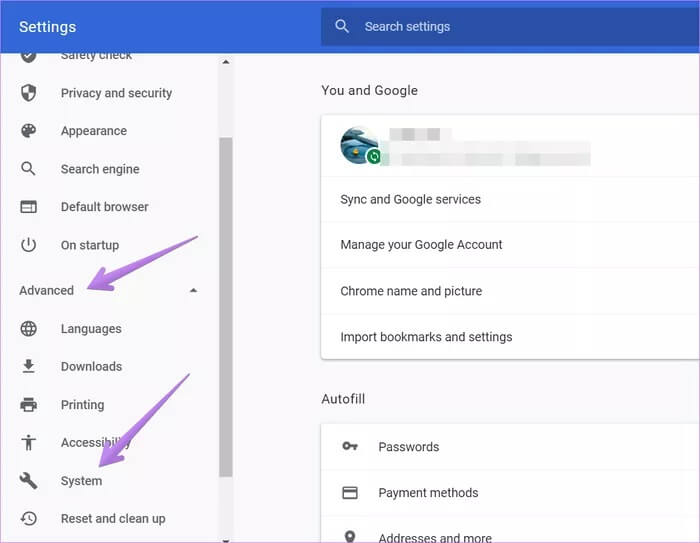Click the Reset and clean up history icon
Screen dimensions: 700x543
click(x=29, y=518)
